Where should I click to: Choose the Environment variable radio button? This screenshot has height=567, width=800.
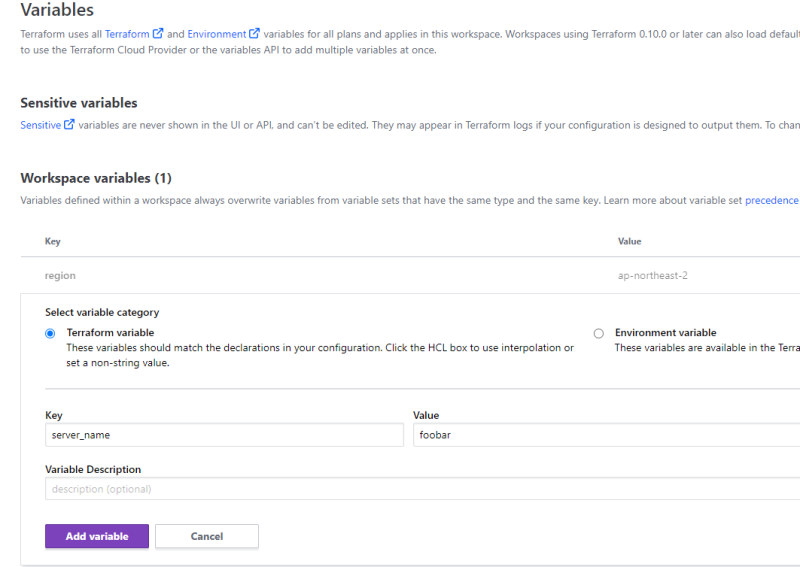599,334
